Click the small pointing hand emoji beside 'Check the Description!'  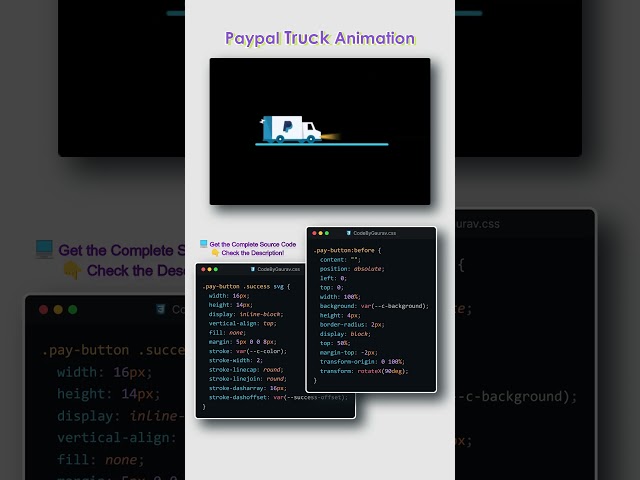[215, 253]
